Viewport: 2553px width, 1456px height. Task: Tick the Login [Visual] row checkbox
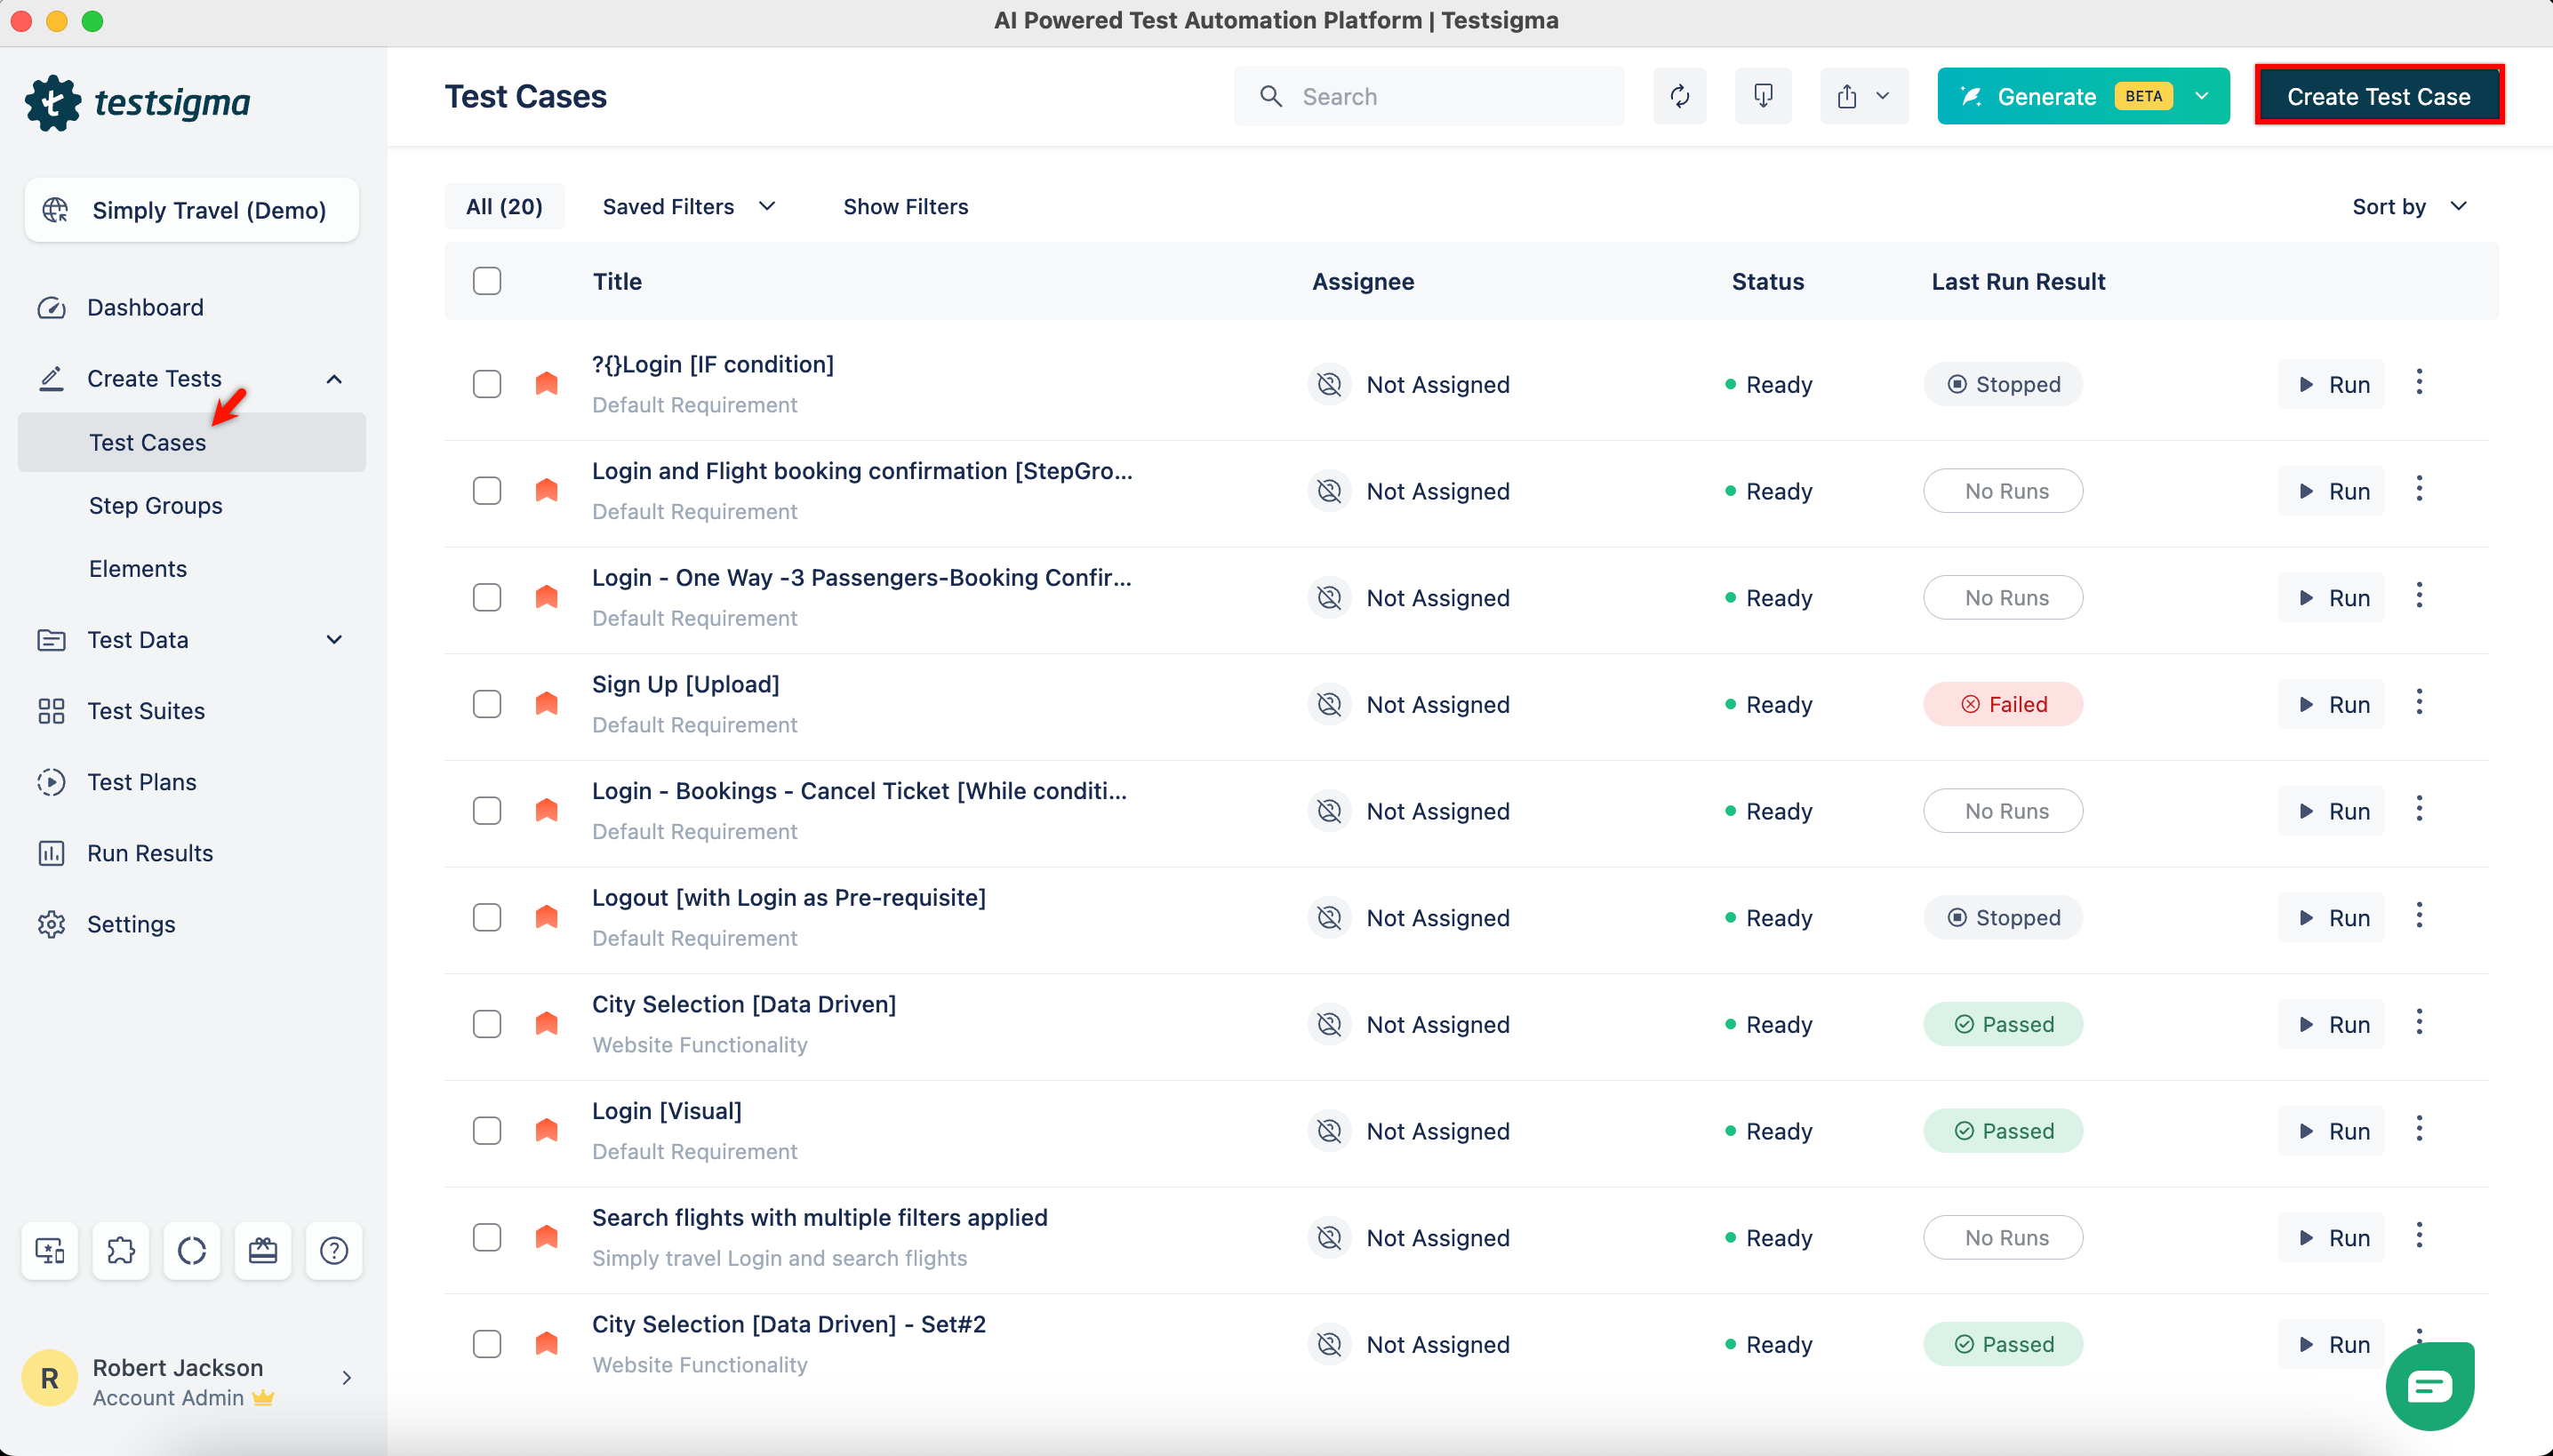coord(487,1130)
